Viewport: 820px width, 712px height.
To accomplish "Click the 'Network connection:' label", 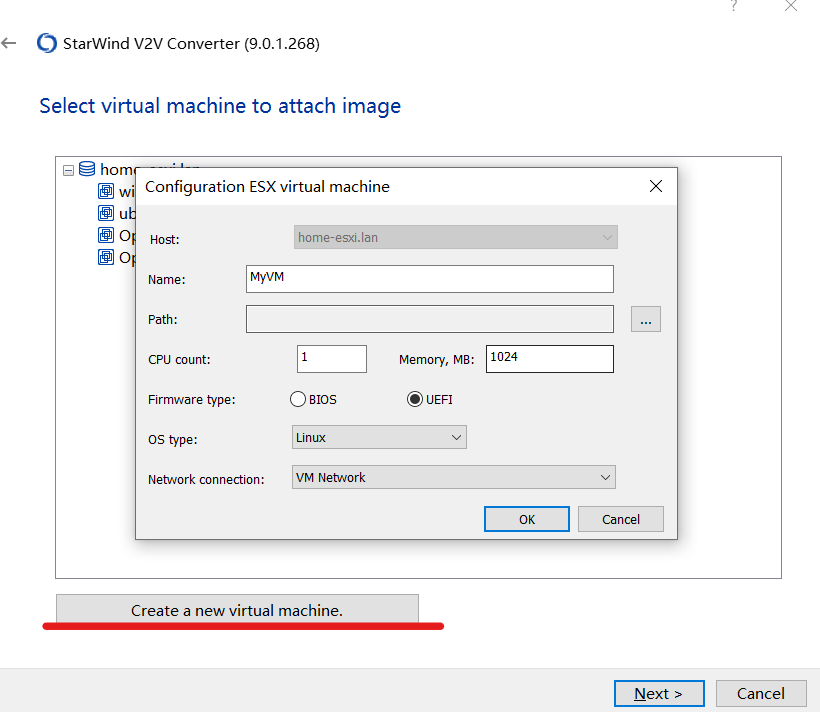I will 206,479.
